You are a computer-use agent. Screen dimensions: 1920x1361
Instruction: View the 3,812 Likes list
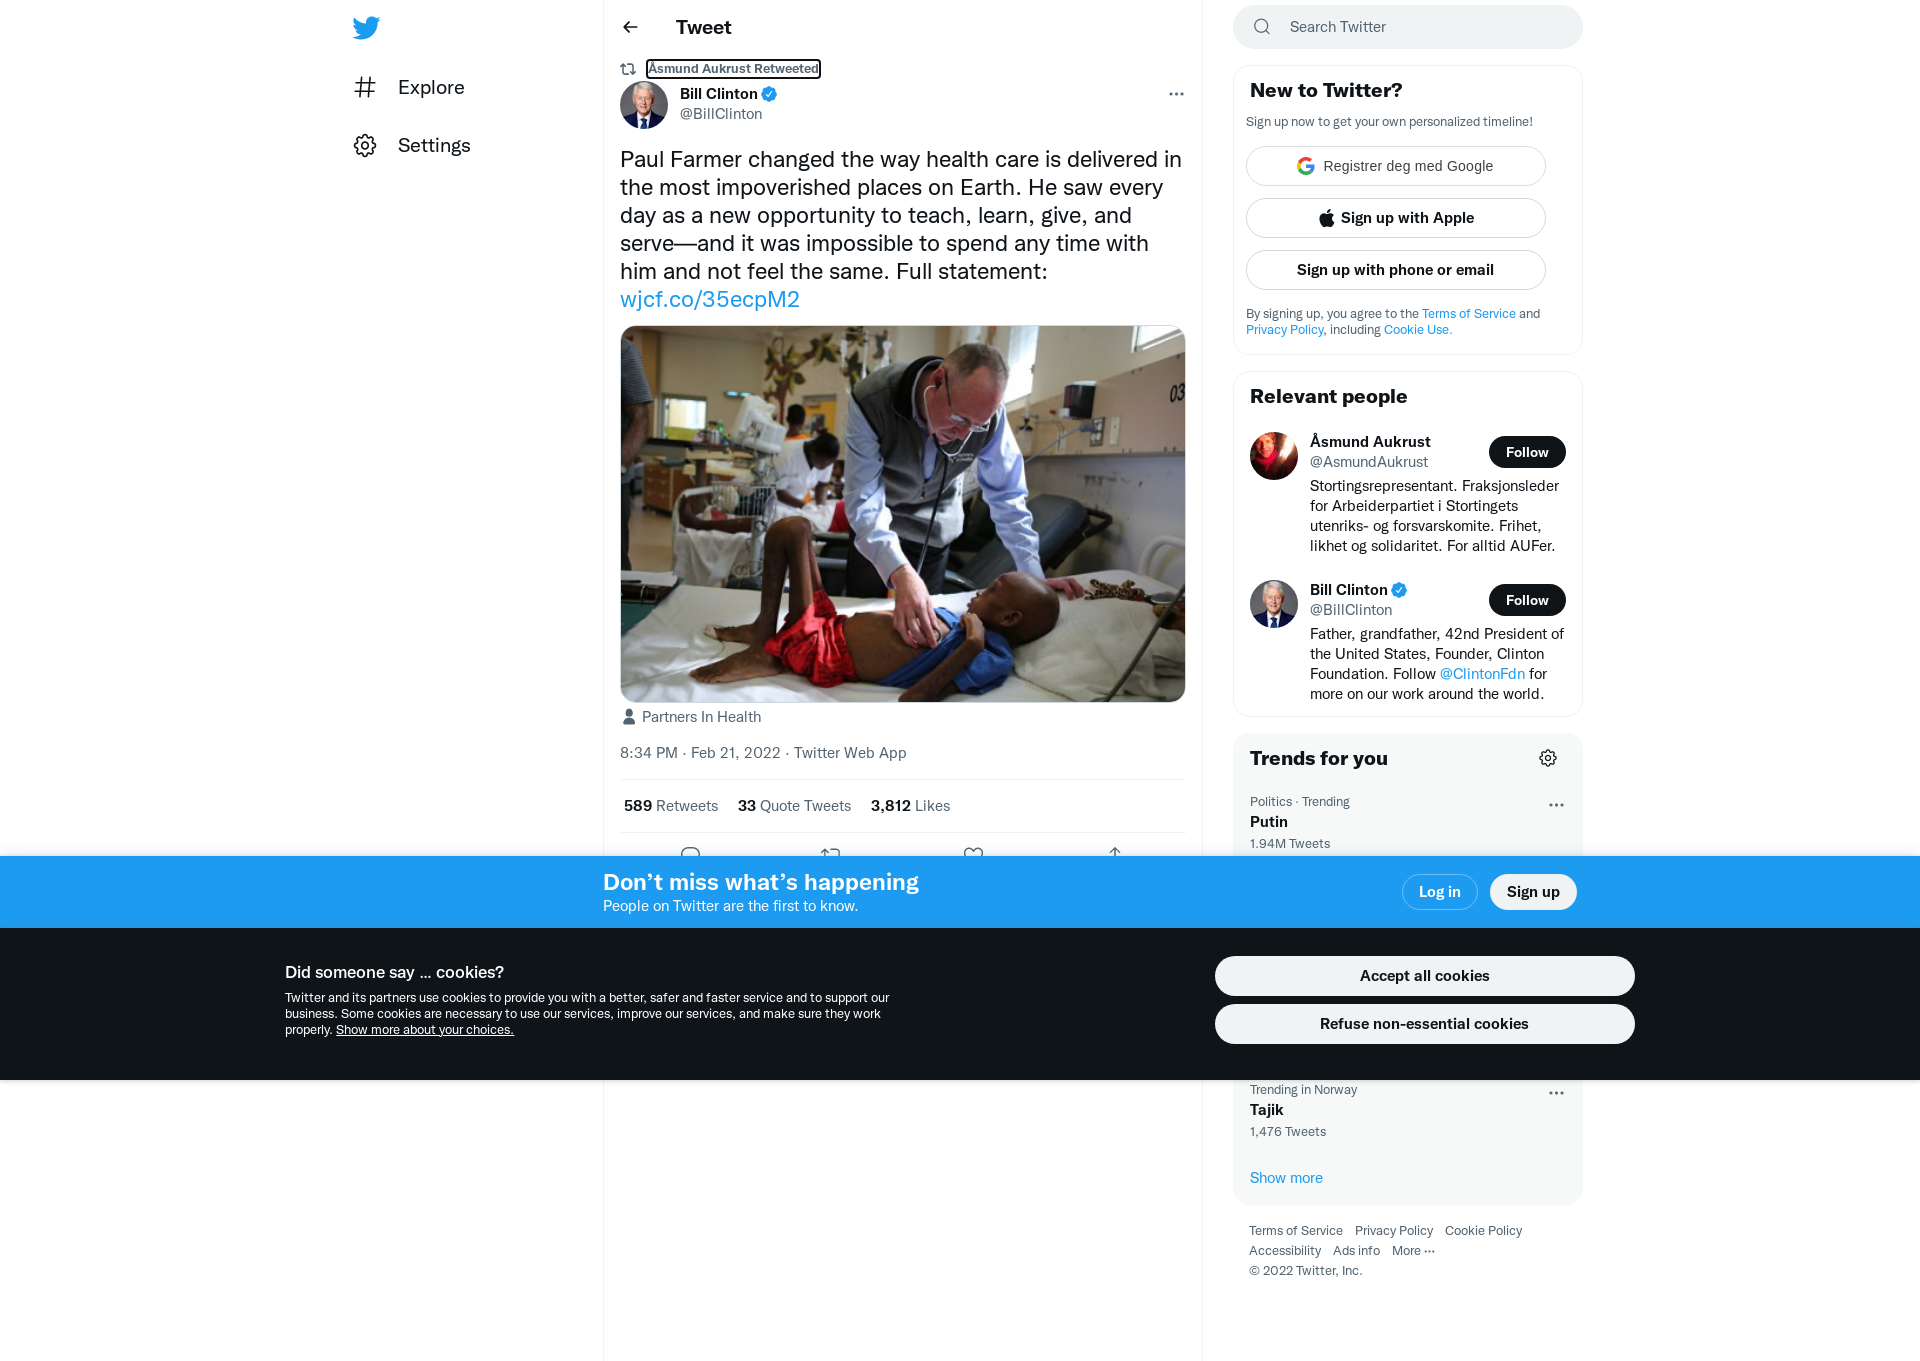[x=910, y=806]
